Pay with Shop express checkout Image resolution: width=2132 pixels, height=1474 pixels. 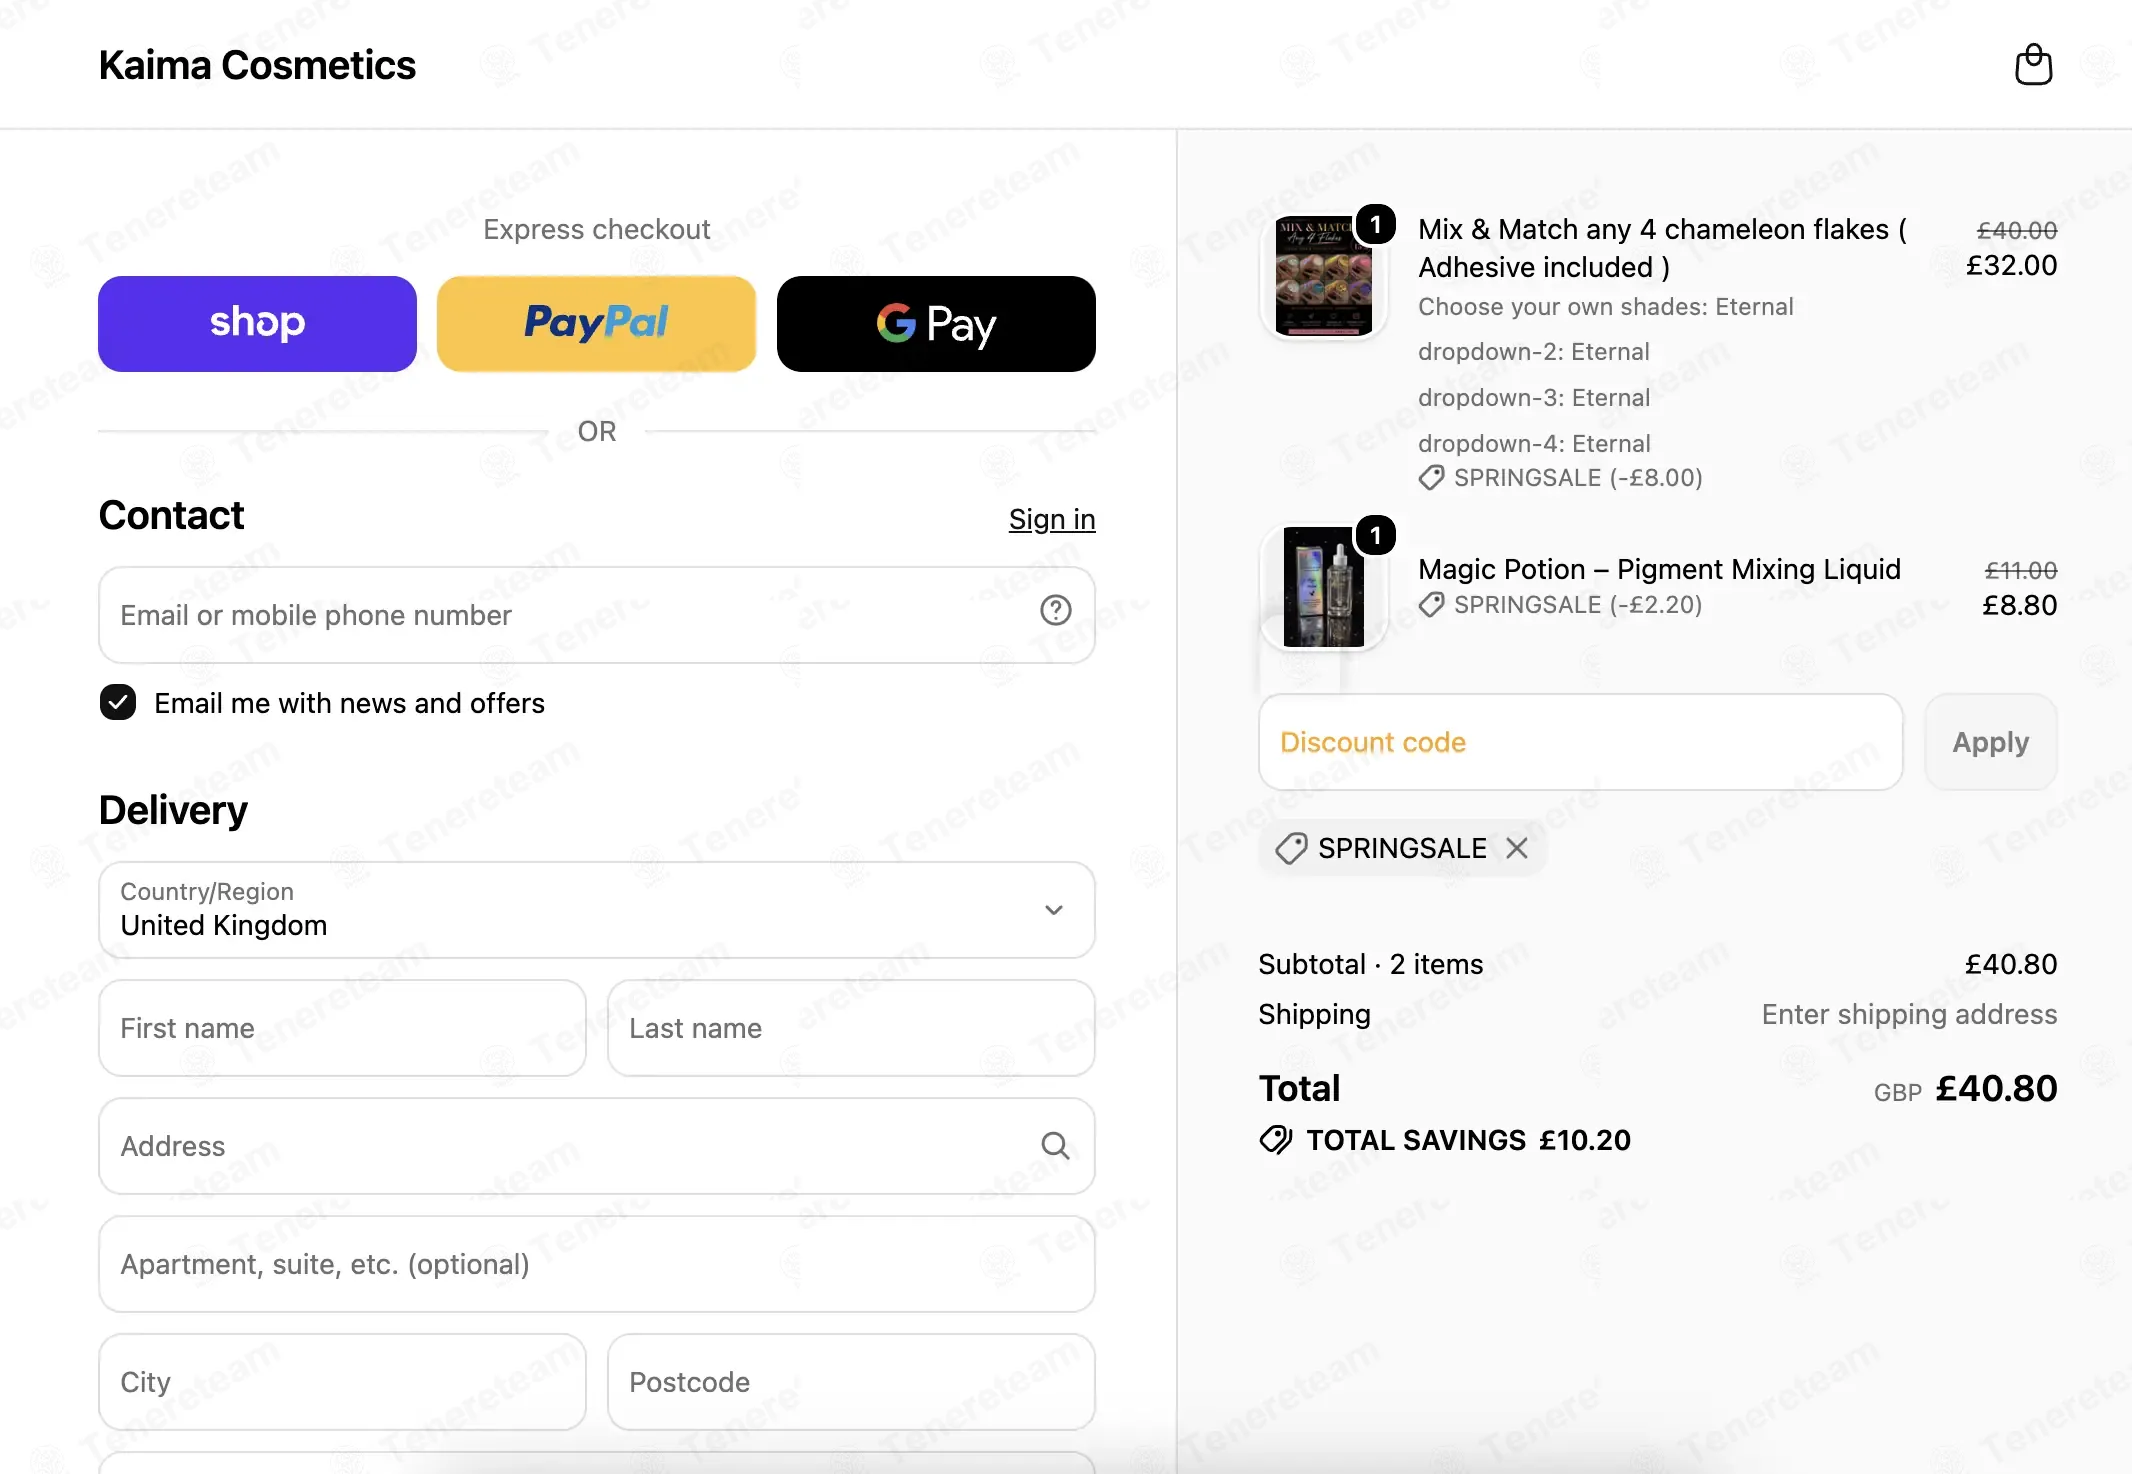pyautogui.click(x=257, y=324)
